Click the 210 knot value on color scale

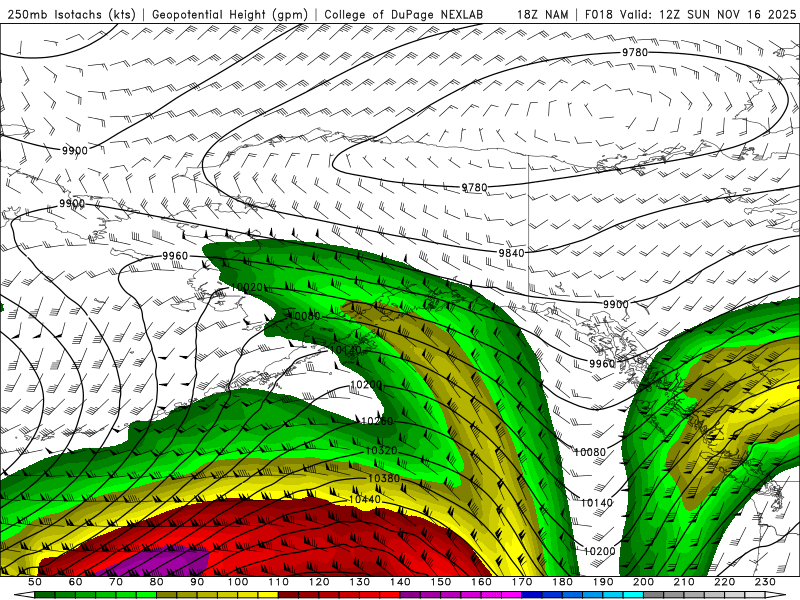tap(685, 582)
